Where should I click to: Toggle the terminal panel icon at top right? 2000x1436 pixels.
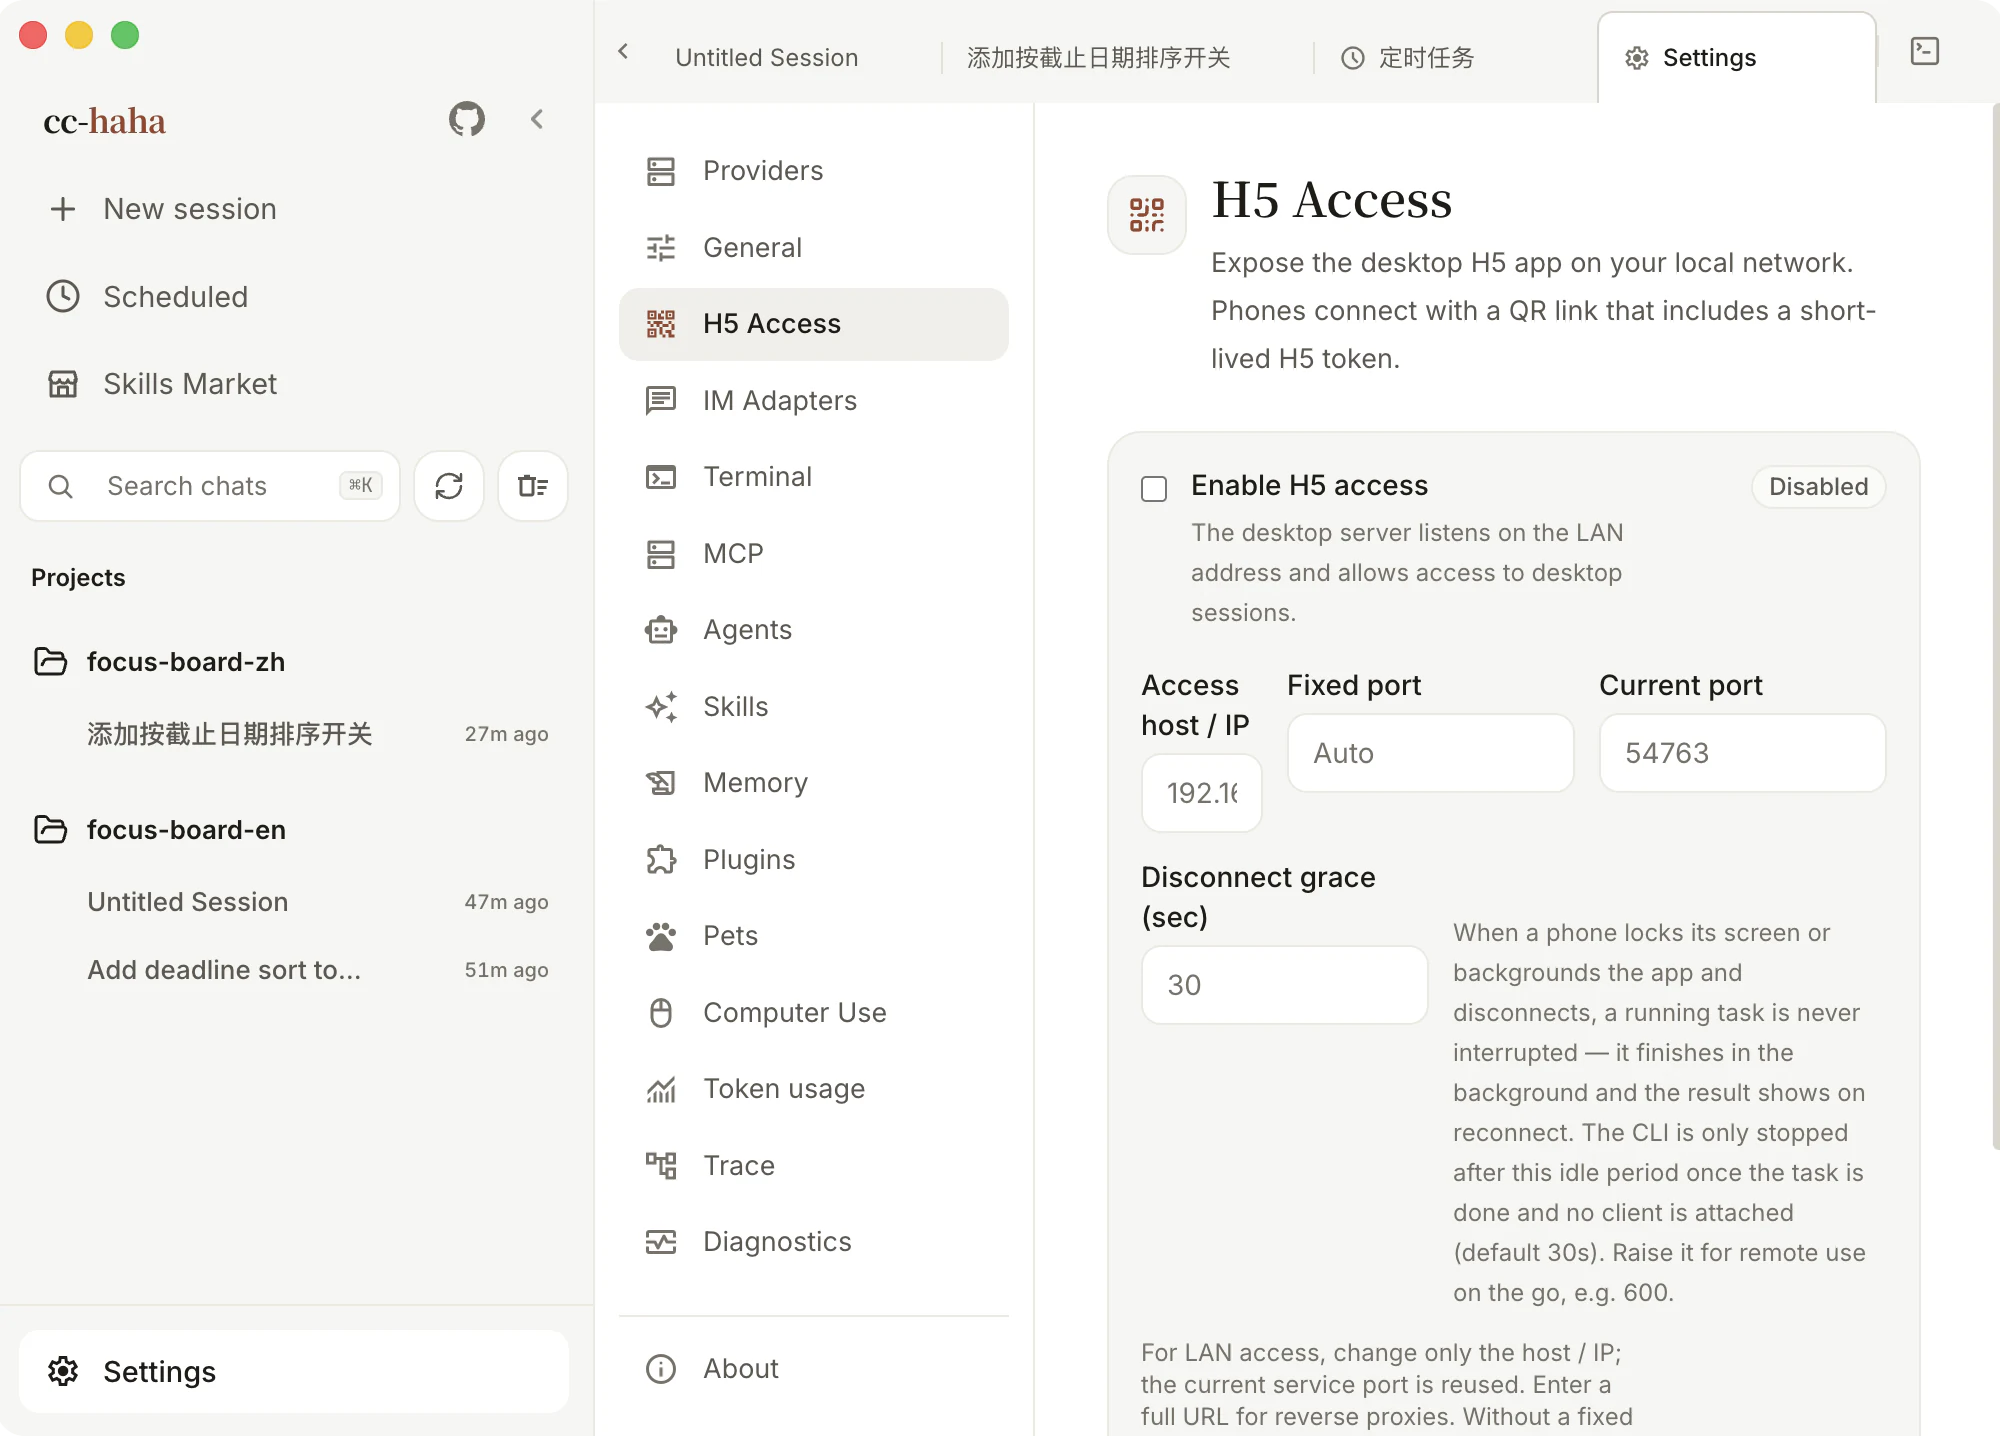click(x=1925, y=51)
